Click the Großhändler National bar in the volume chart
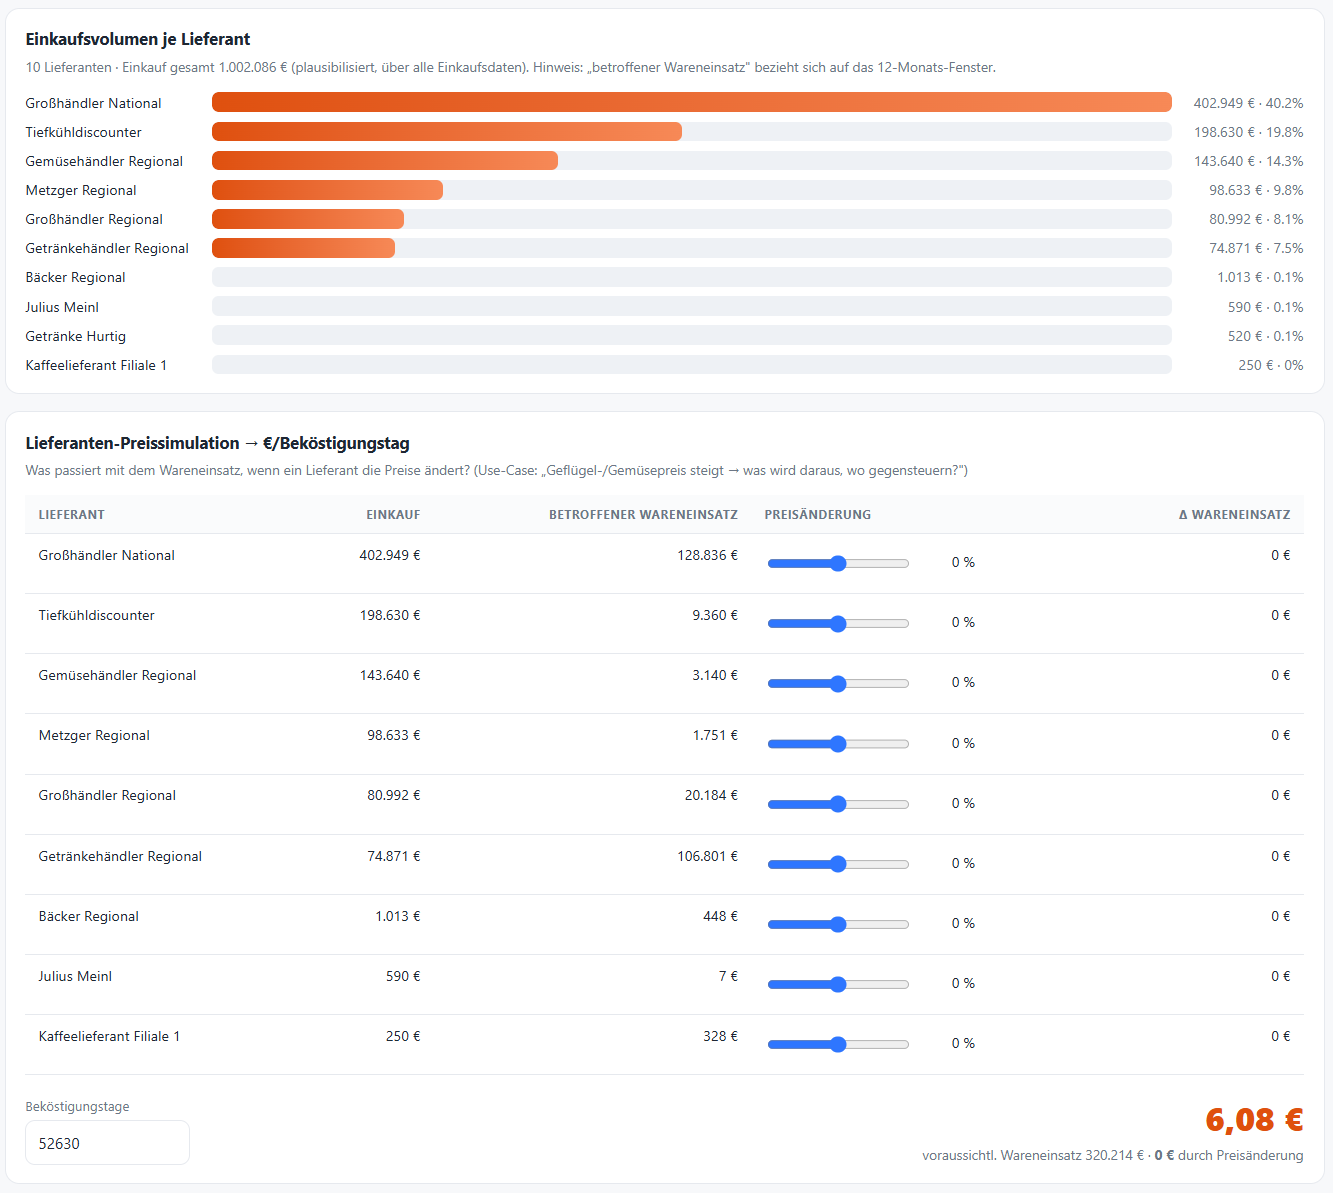The height and width of the screenshot is (1193, 1333). pos(692,102)
